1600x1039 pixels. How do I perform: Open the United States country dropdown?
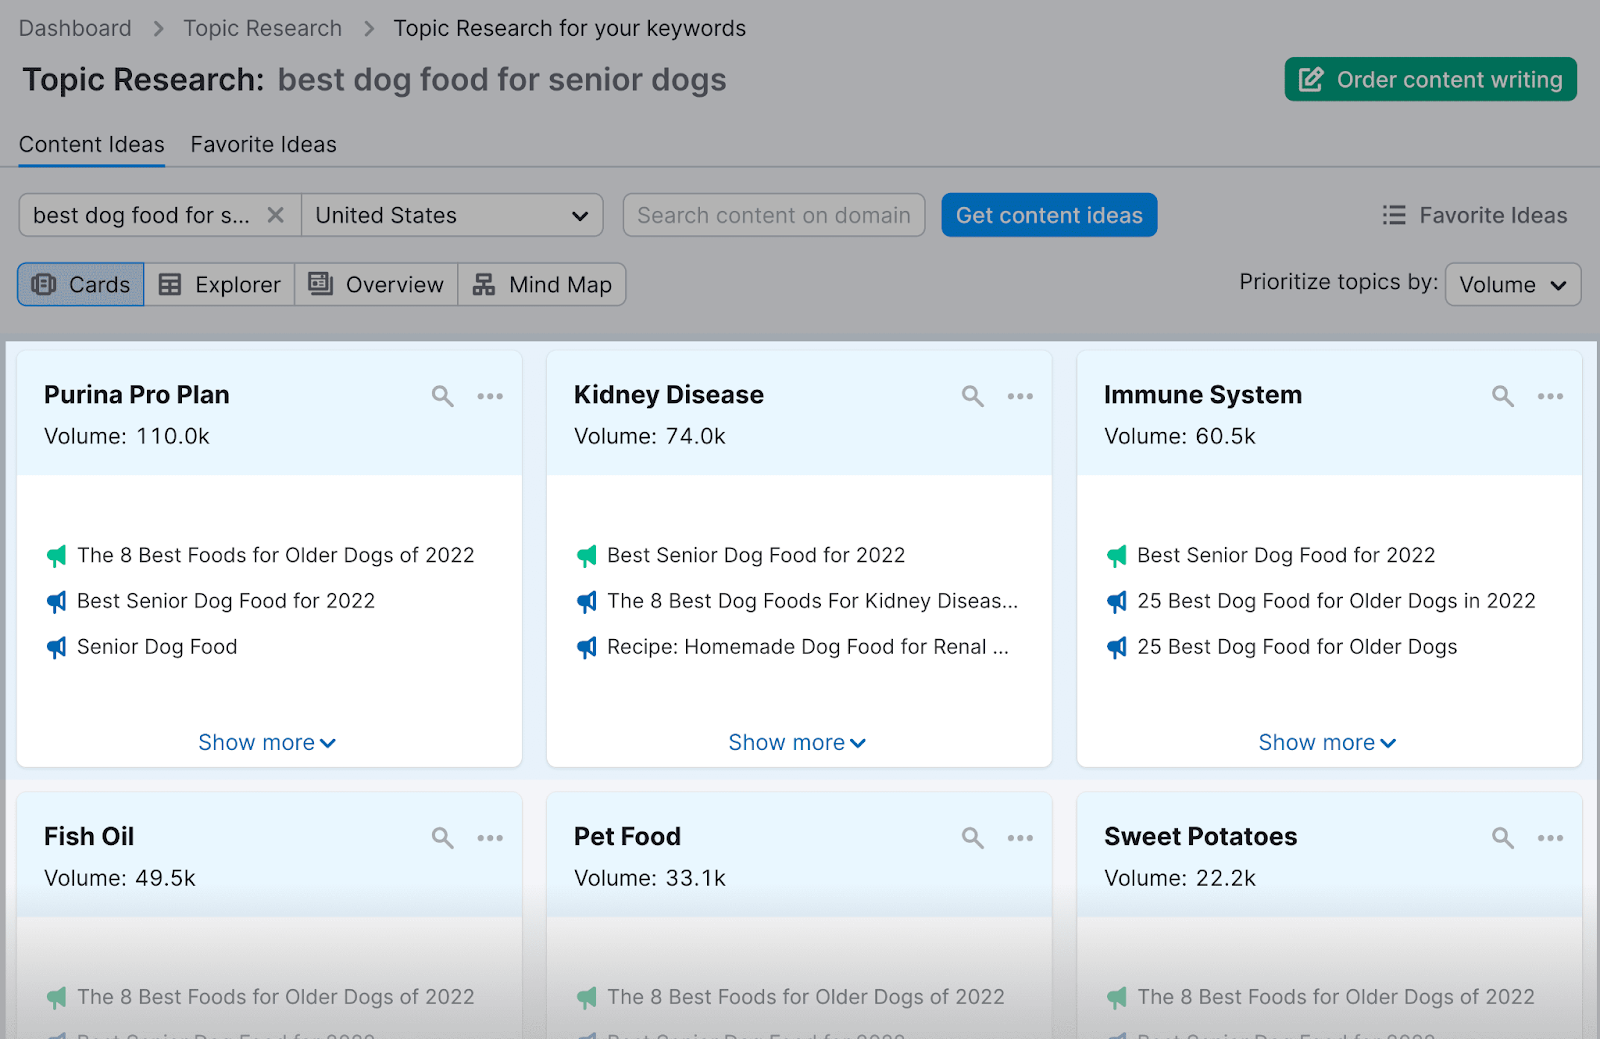[452, 215]
